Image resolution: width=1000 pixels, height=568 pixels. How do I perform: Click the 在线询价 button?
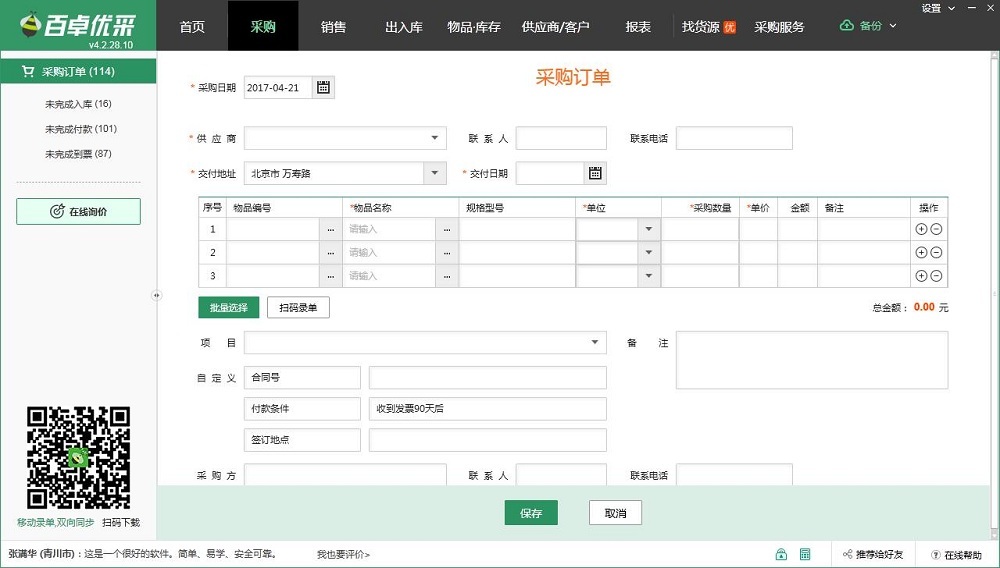pos(78,212)
